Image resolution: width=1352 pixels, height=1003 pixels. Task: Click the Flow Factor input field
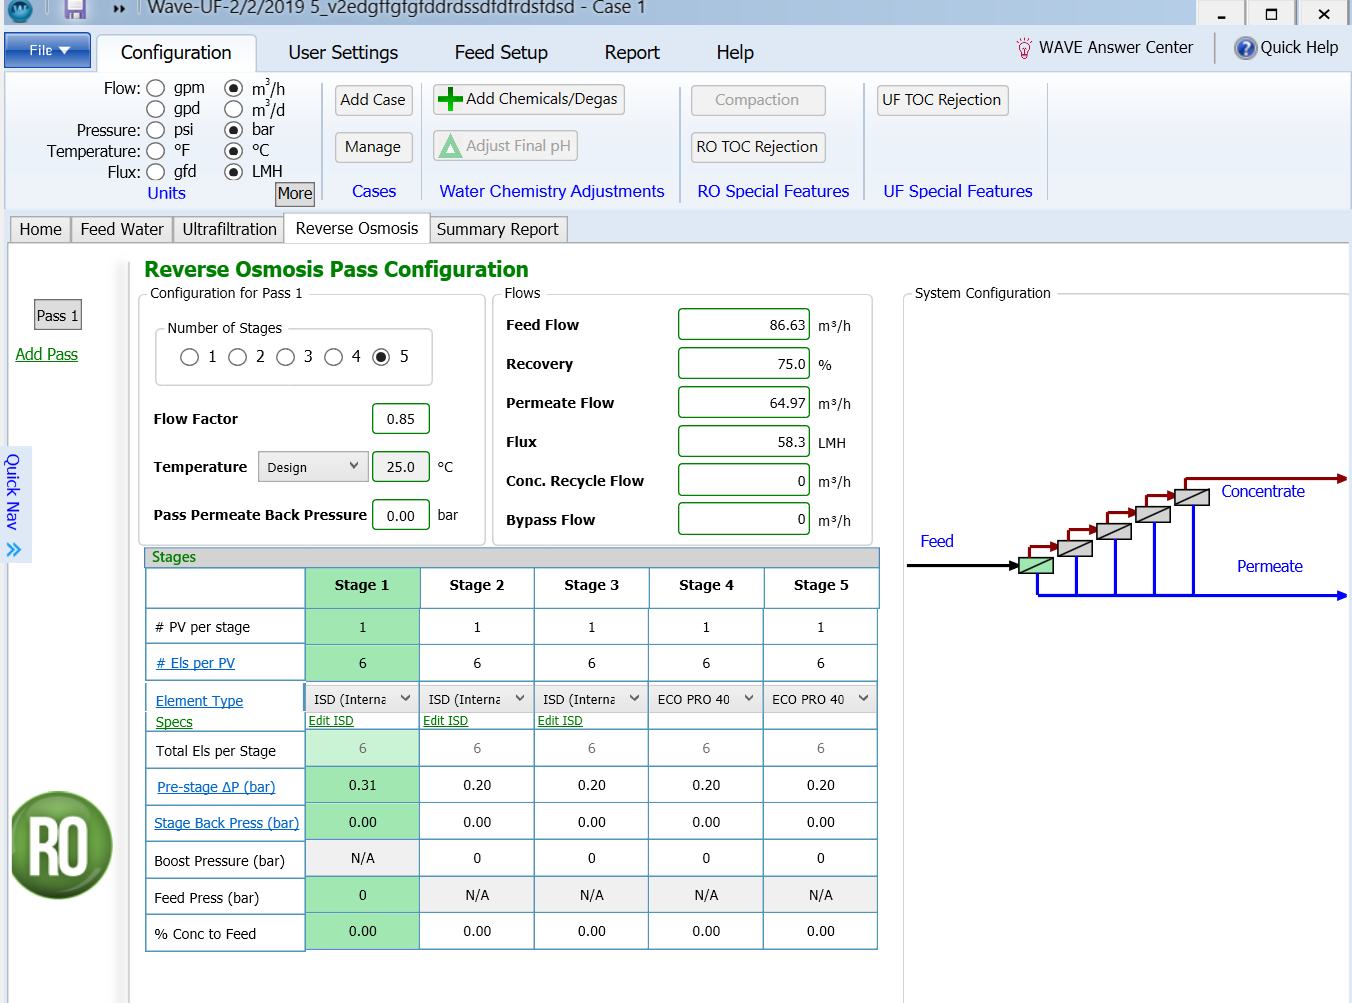[x=401, y=419]
